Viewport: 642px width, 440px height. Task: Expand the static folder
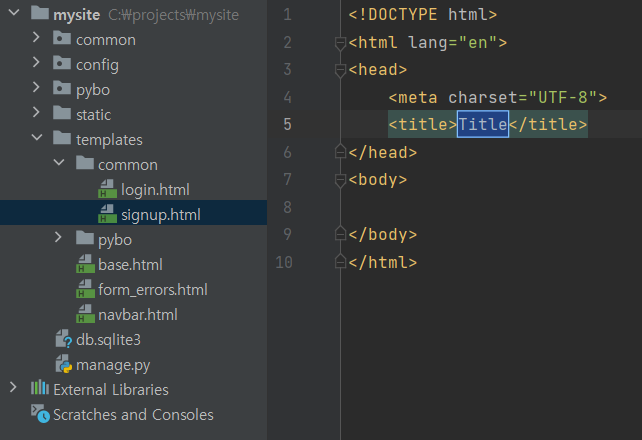[36, 113]
